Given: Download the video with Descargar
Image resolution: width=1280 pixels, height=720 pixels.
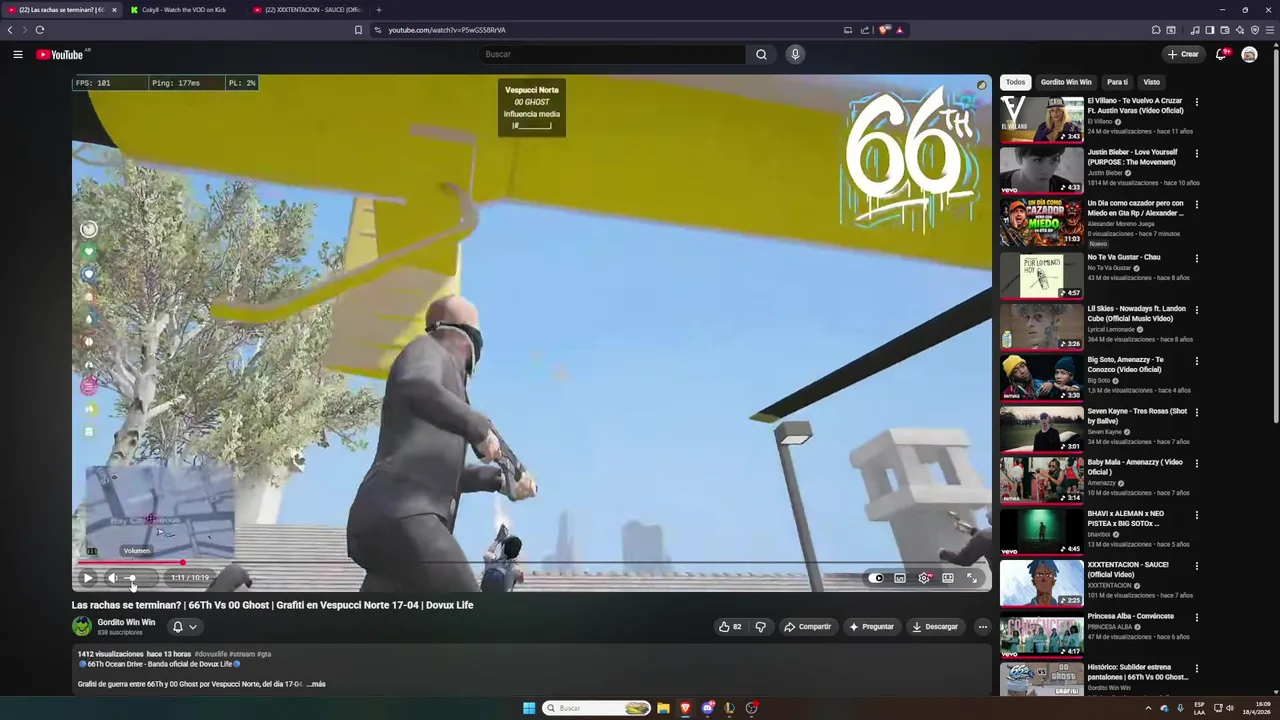Looking at the screenshot, I should click(935, 627).
